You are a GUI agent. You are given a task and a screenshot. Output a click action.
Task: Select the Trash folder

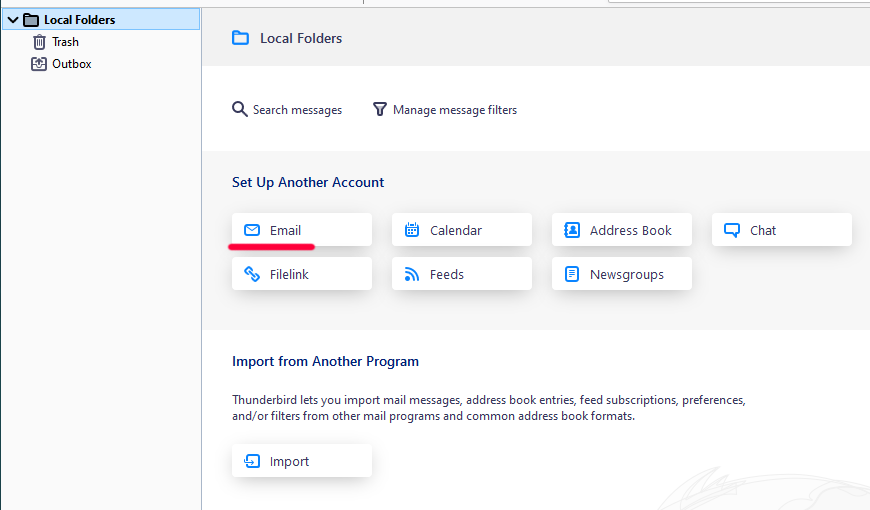65,42
